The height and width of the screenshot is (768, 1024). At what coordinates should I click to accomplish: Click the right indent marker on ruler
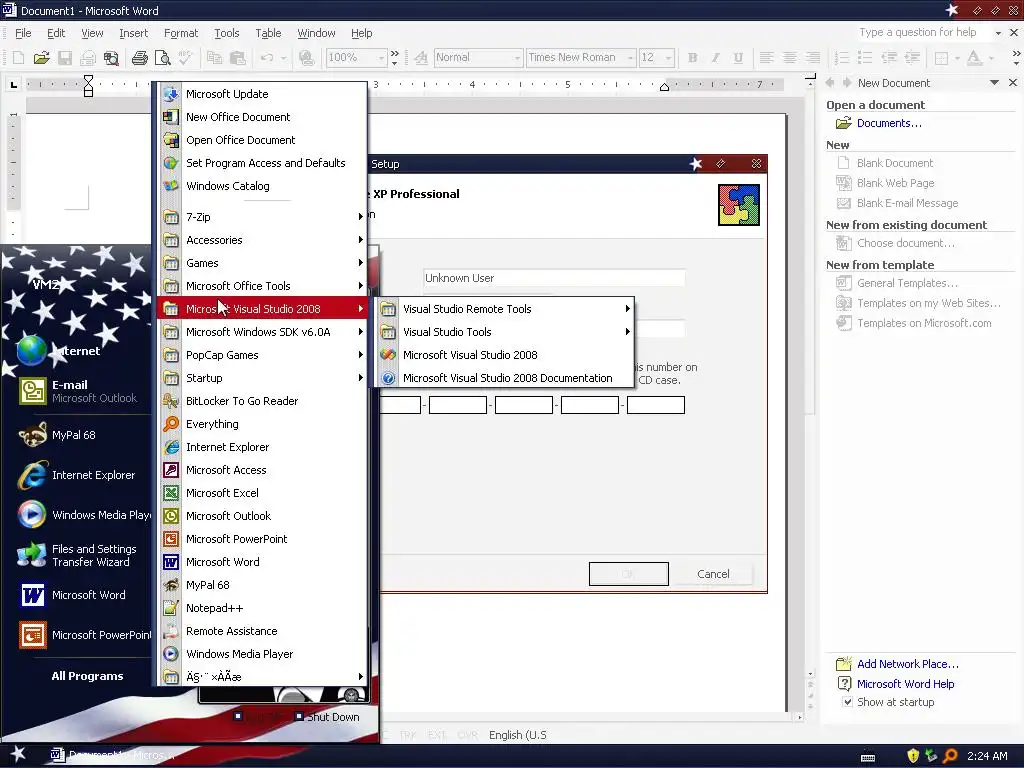(664, 87)
